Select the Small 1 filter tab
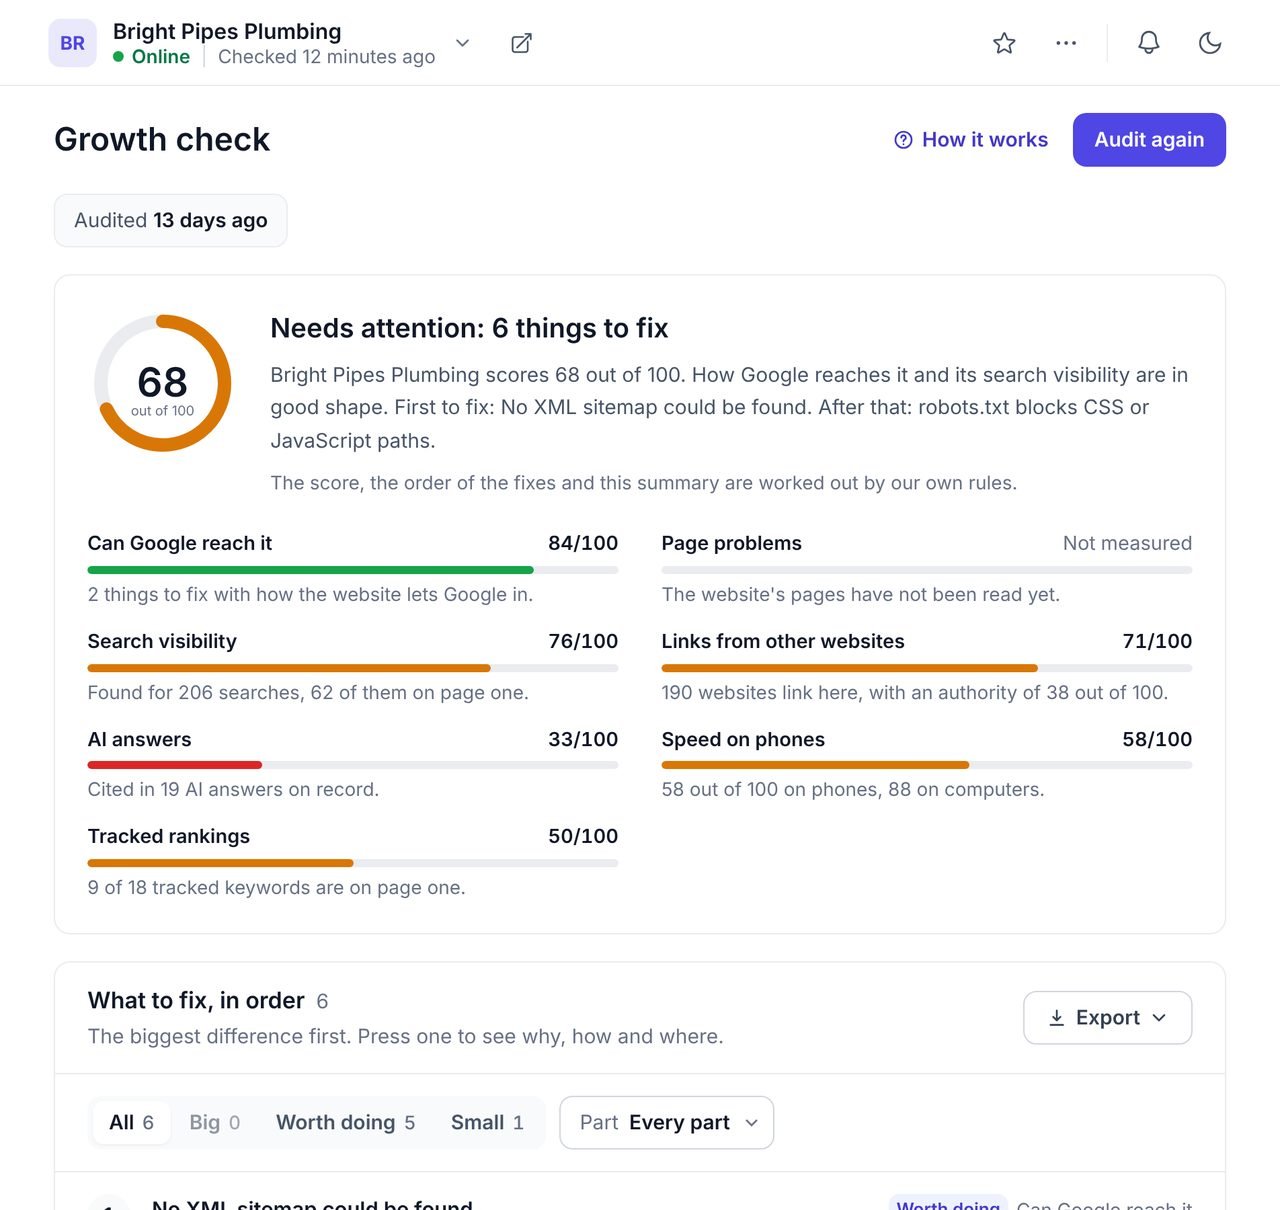1280x1210 pixels. pos(487,1123)
